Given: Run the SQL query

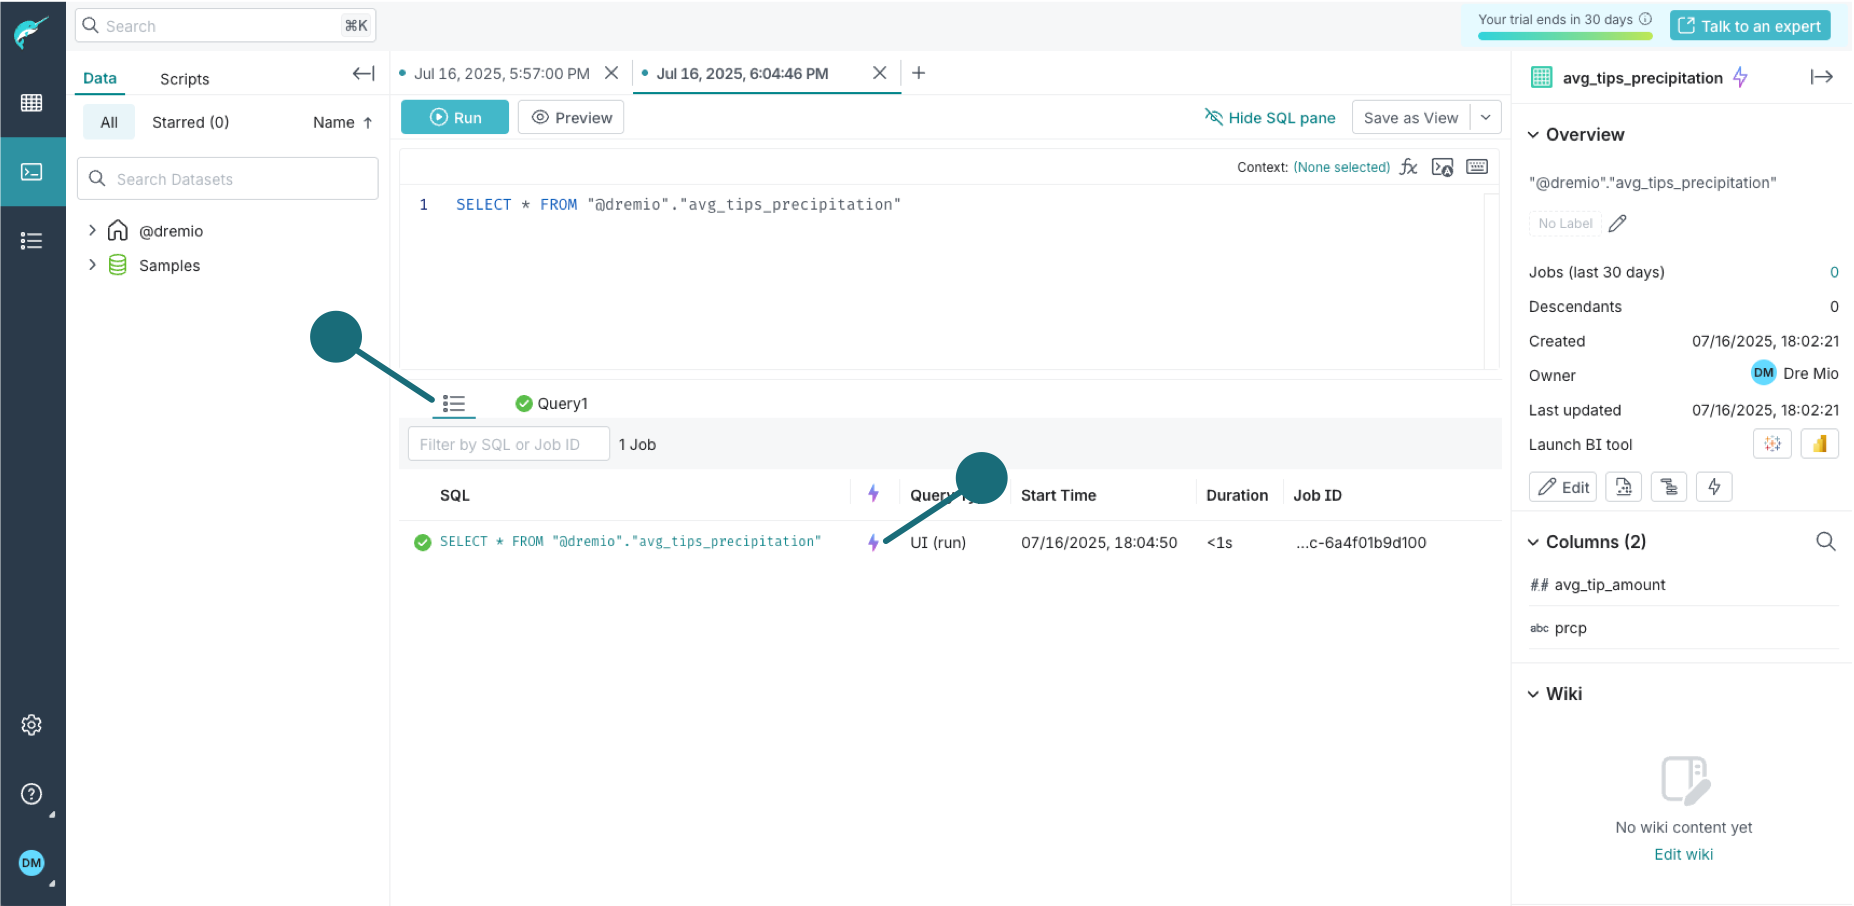Looking at the screenshot, I should pyautogui.click(x=454, y=117).
